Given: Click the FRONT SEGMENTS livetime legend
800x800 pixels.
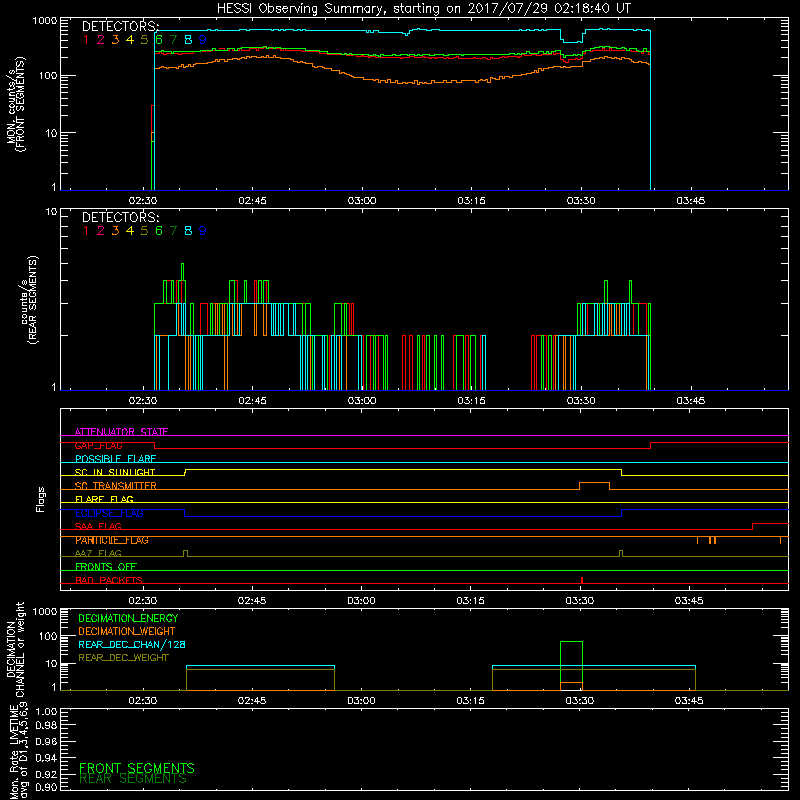Looking at the screenshot, I should tap(137, 768).
